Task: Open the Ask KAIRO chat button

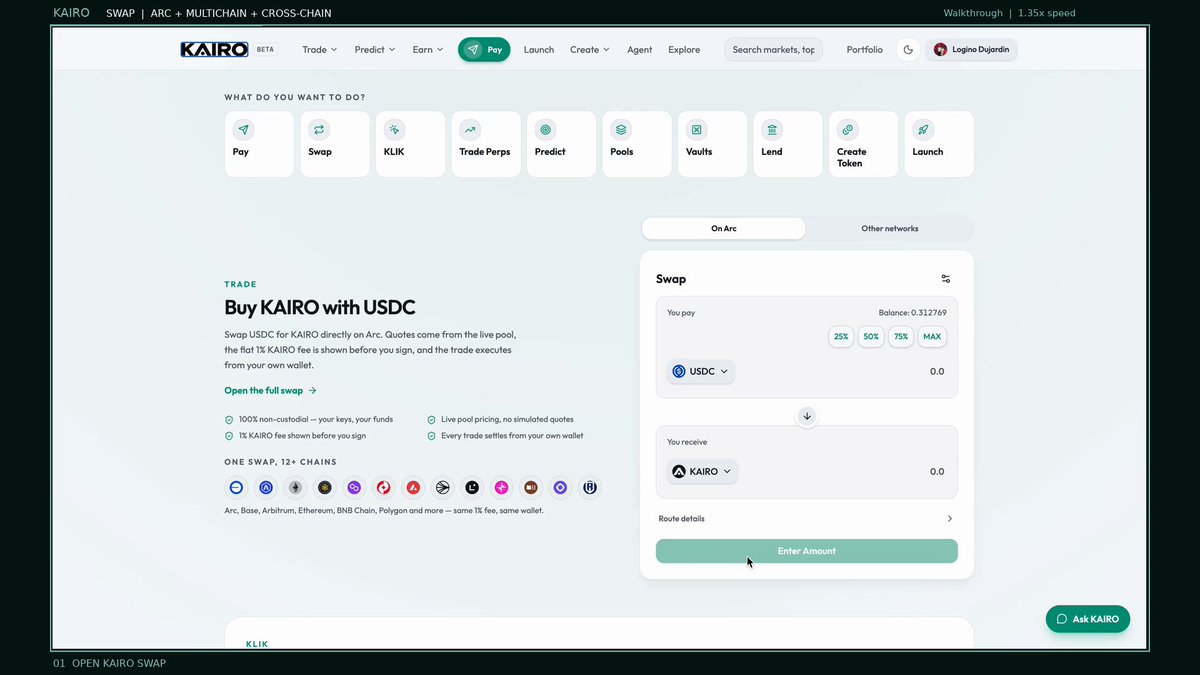Action: click(x=1088, y=619)
